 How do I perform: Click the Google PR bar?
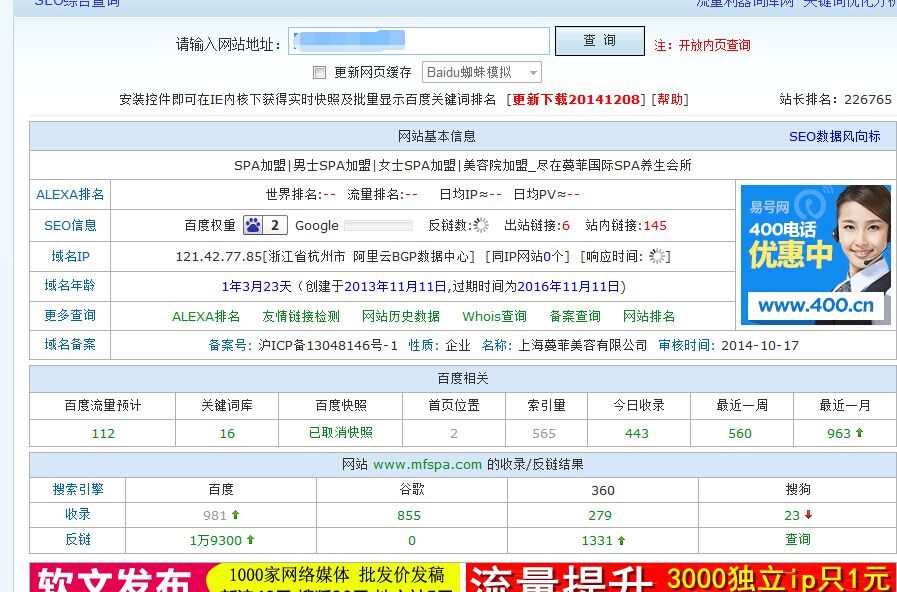click(x=378, y=225)
